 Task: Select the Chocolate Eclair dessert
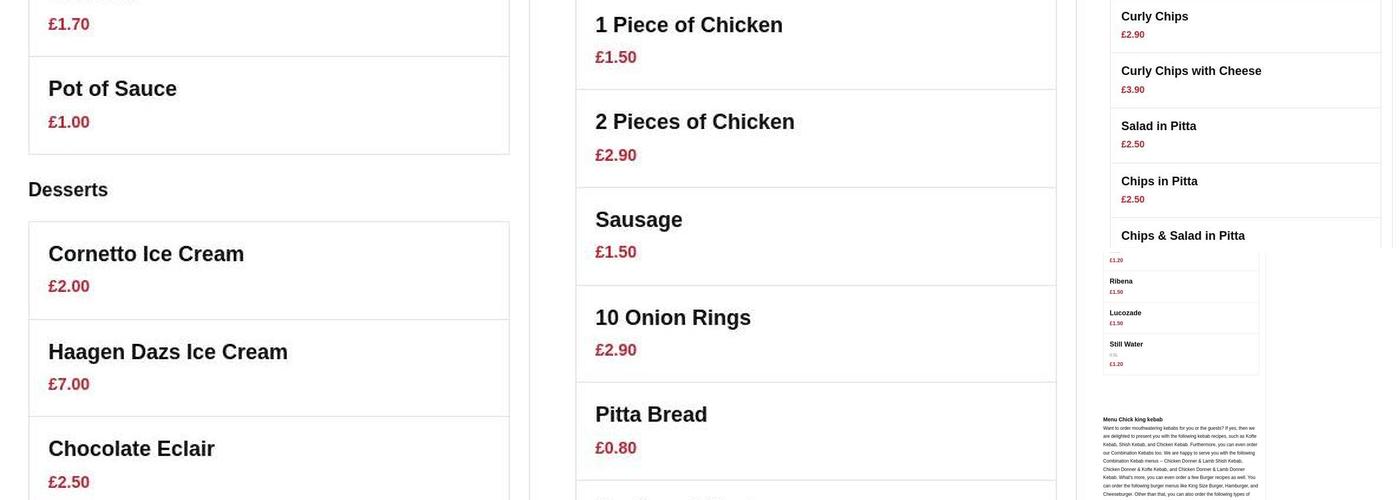pyautogui.click(x=131, y=449)
